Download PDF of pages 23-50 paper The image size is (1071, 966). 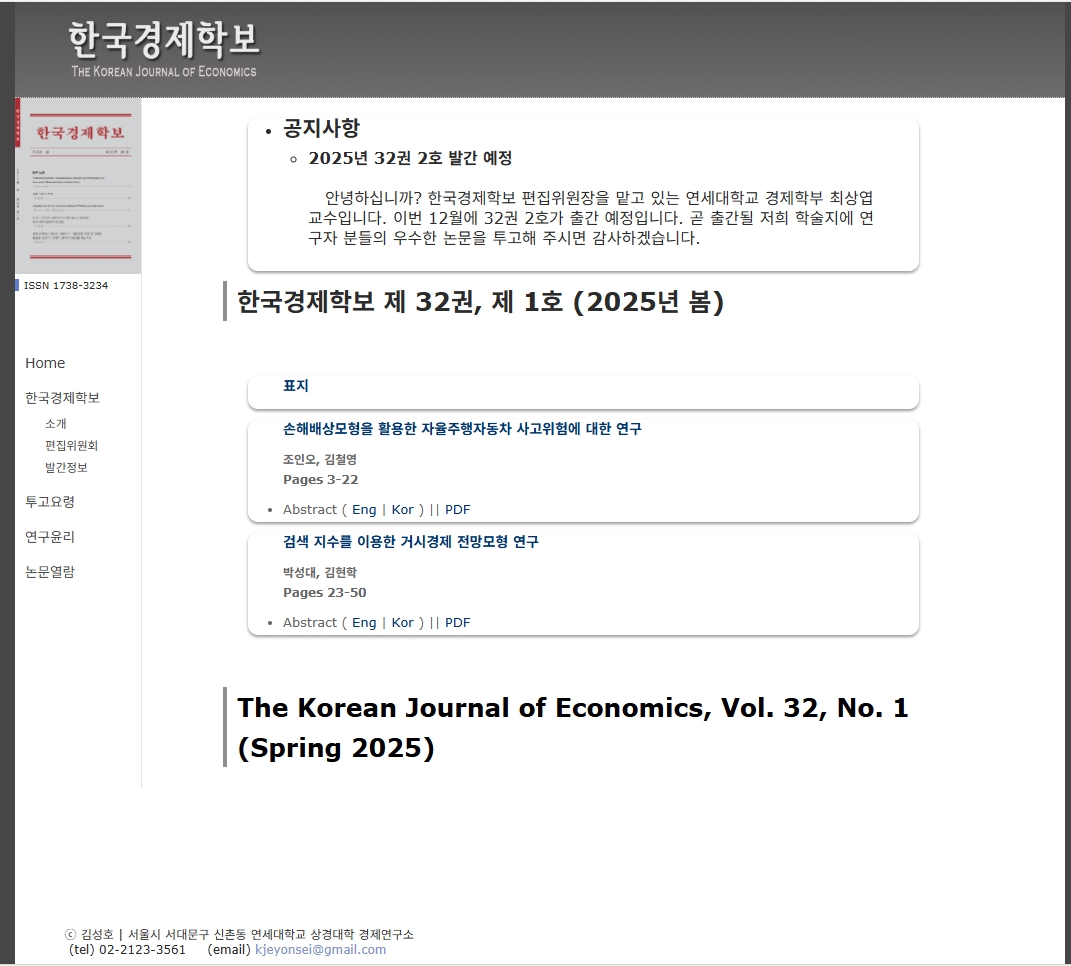pos(458,622)
